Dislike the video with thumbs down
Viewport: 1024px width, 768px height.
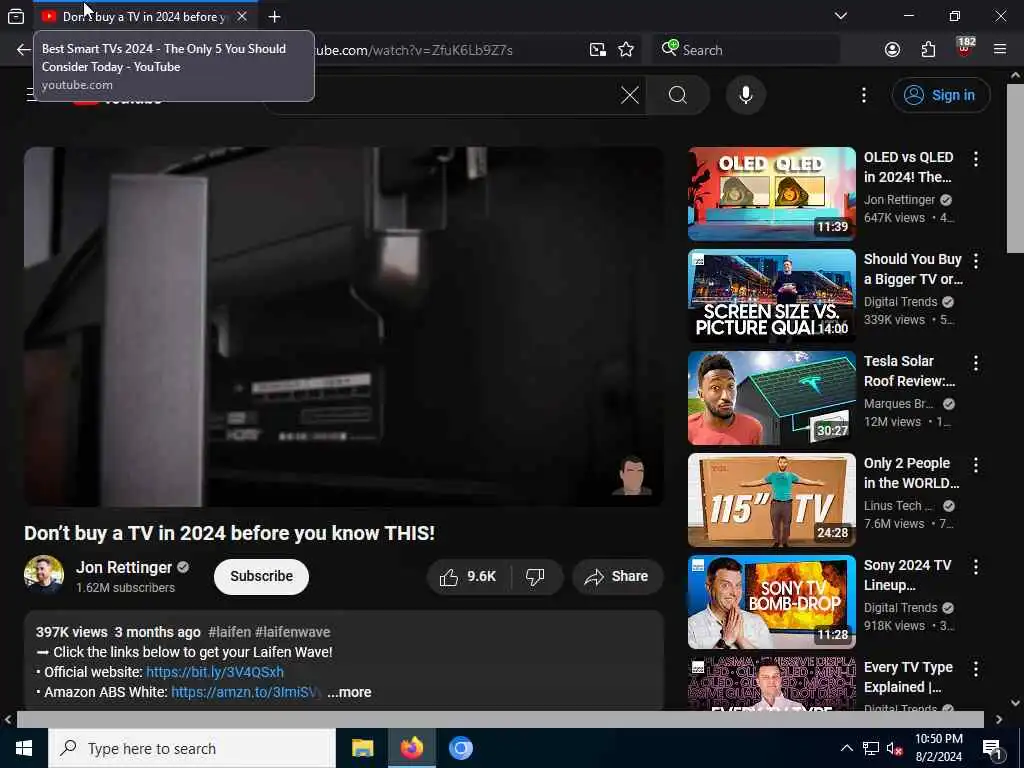point(536,577)
